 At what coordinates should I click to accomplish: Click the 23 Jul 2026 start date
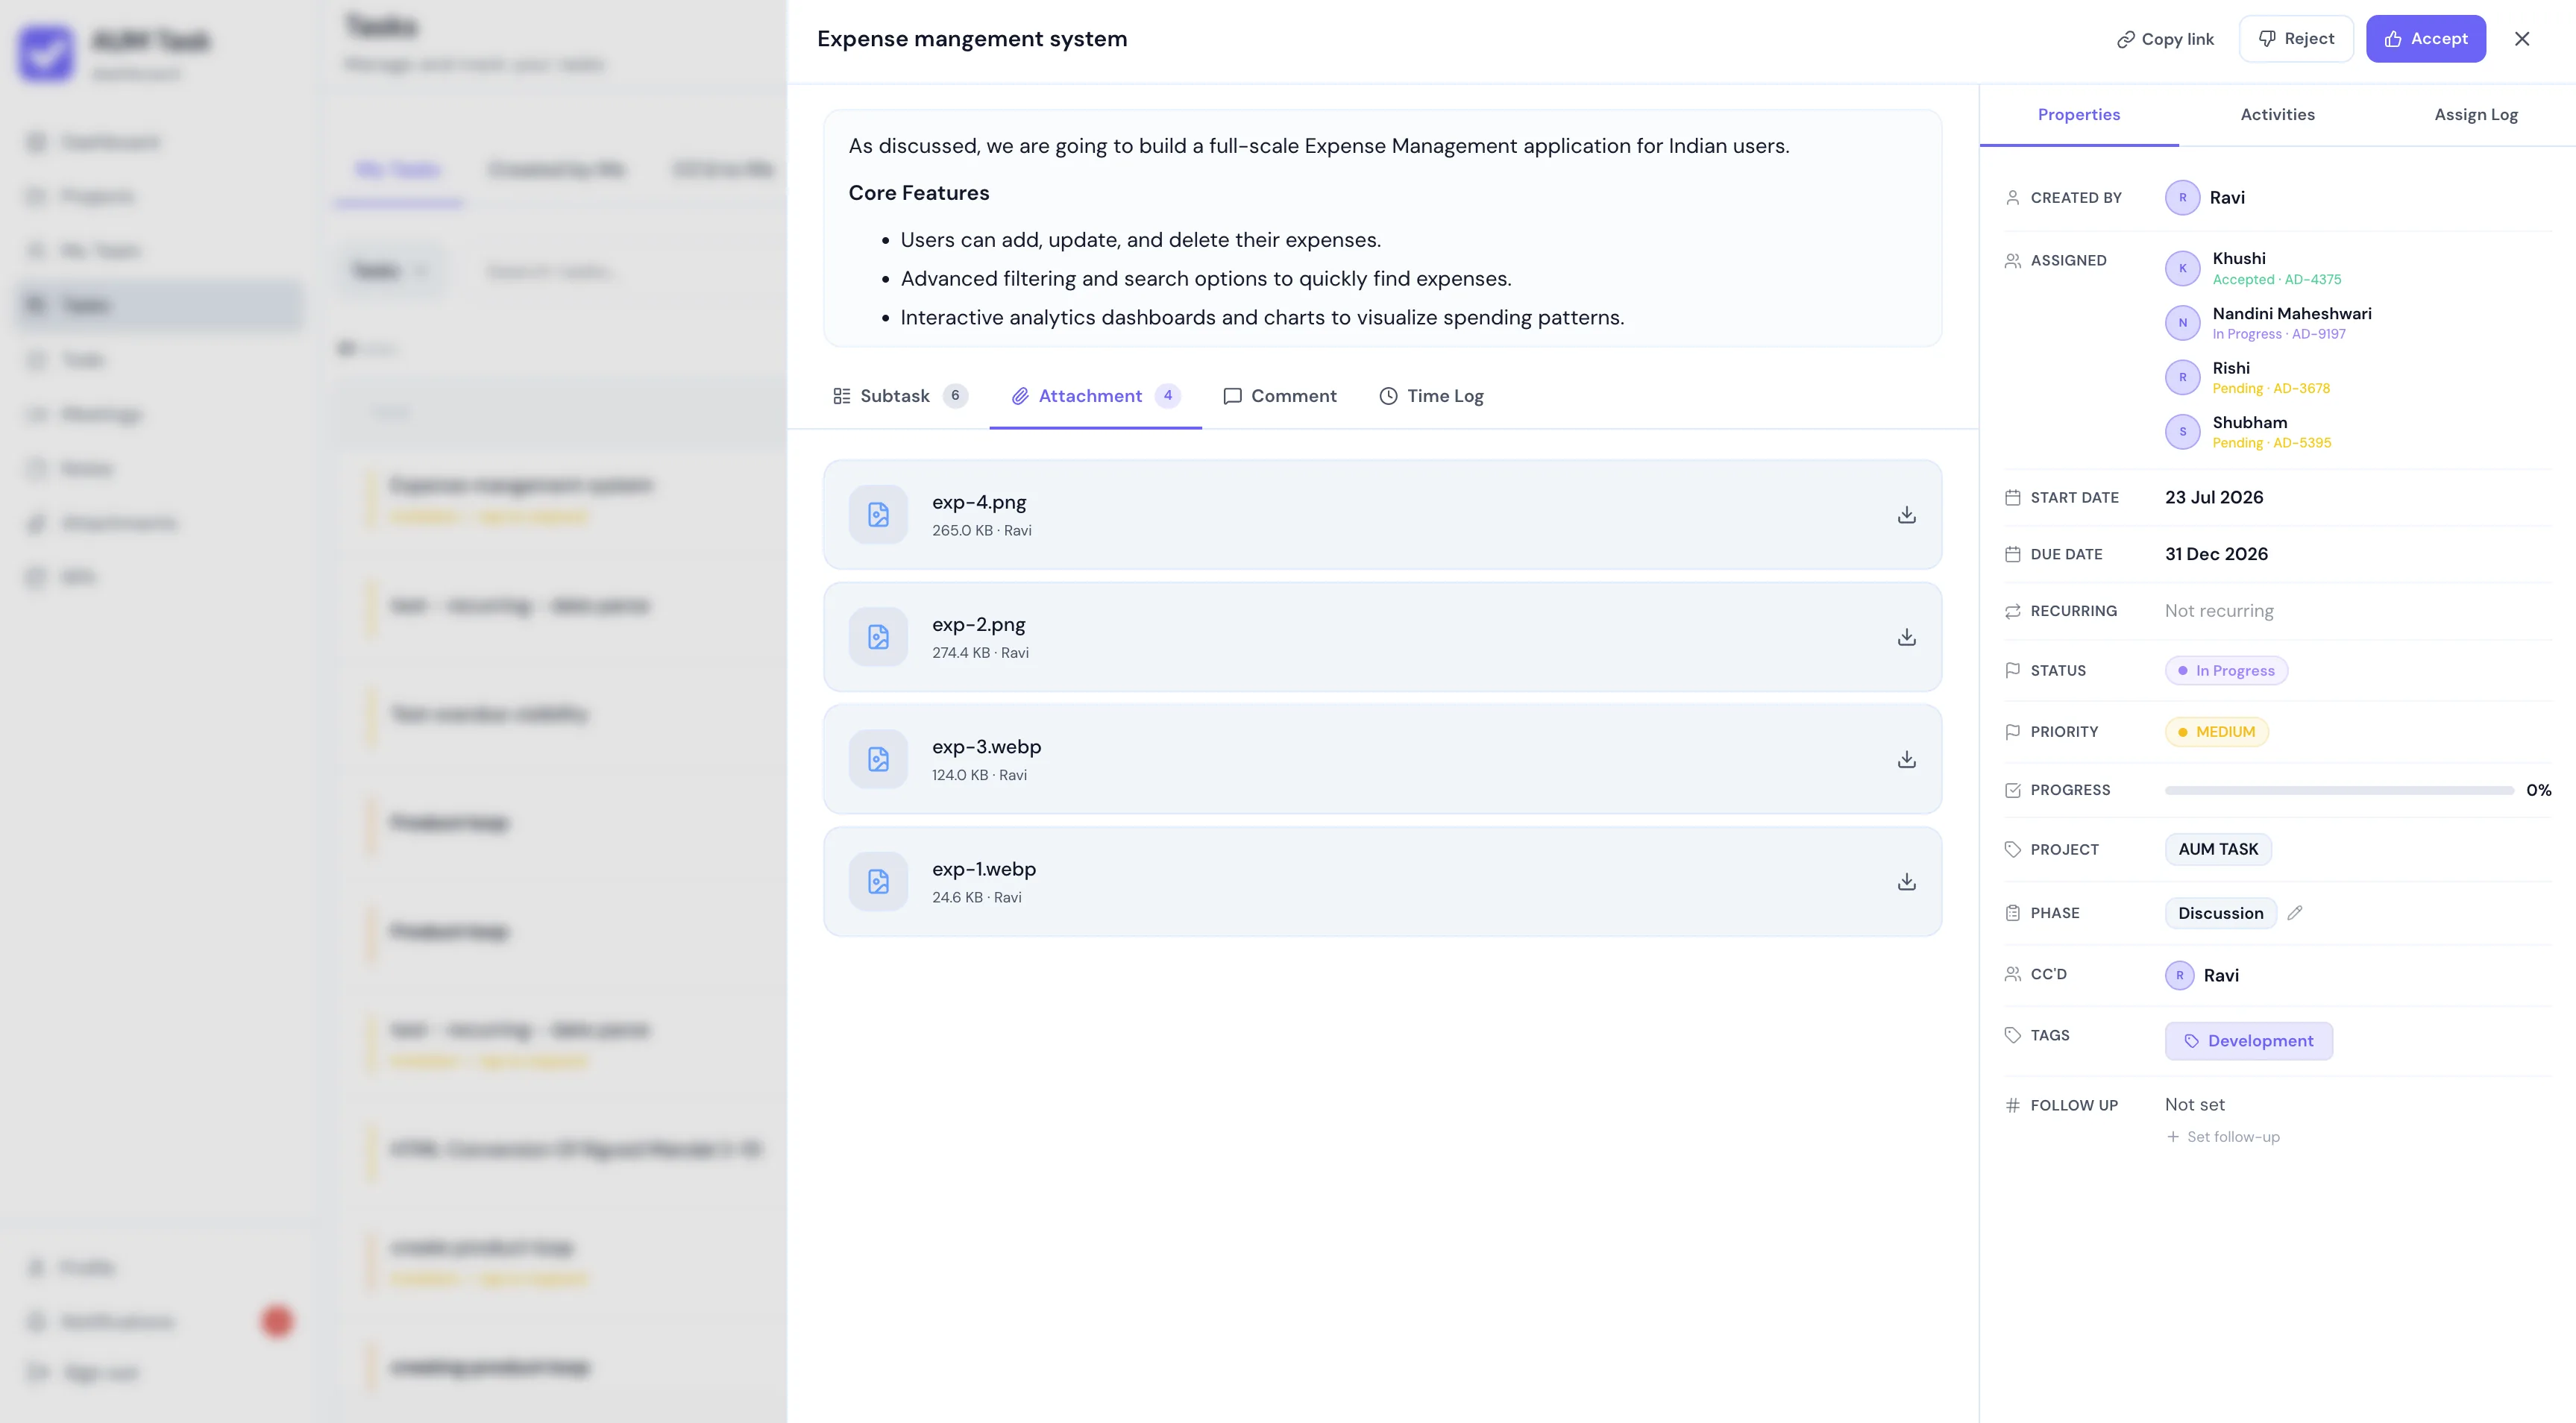pos(2214,497)
